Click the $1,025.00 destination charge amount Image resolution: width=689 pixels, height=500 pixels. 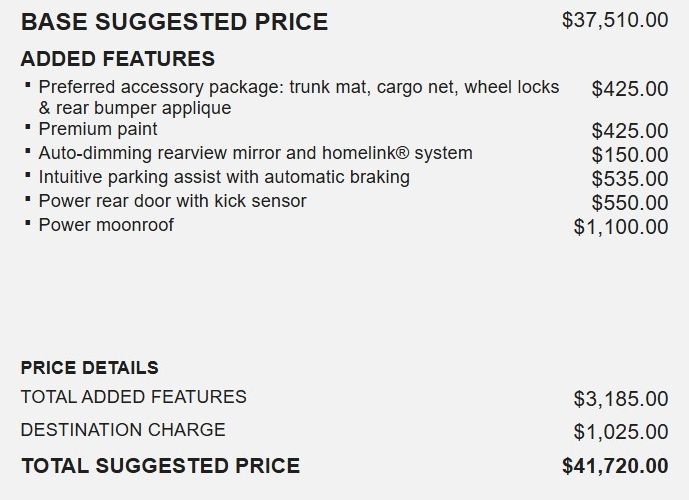[621, 432]
